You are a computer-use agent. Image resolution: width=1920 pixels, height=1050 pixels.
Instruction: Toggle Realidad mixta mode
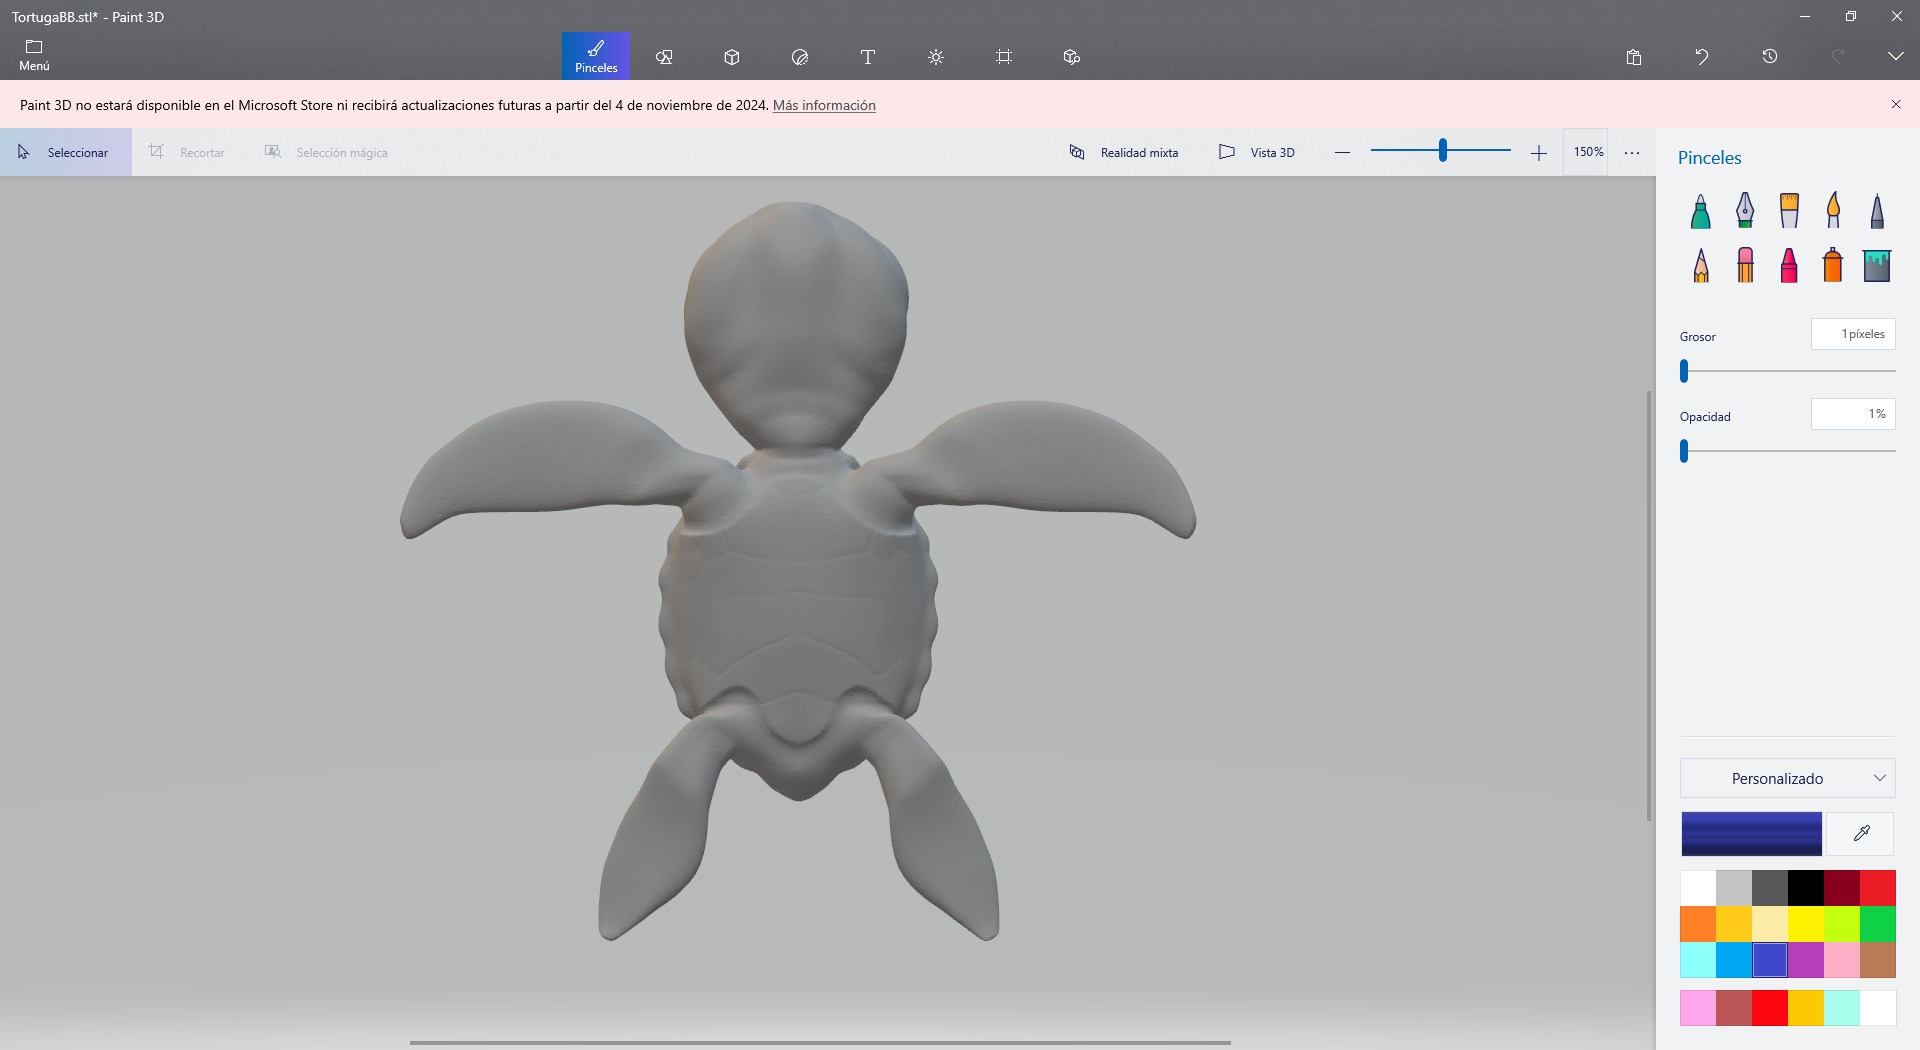pos(1124,152)
